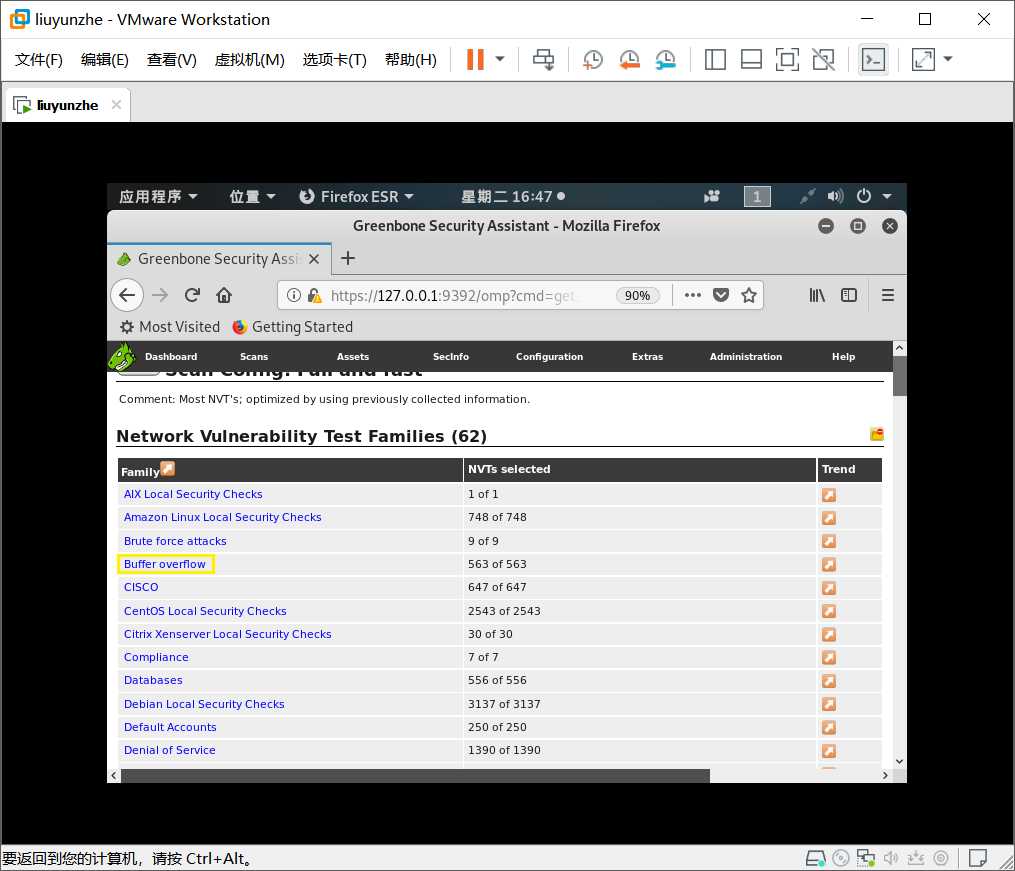Open the 文件(F) menu

(39, 60)
